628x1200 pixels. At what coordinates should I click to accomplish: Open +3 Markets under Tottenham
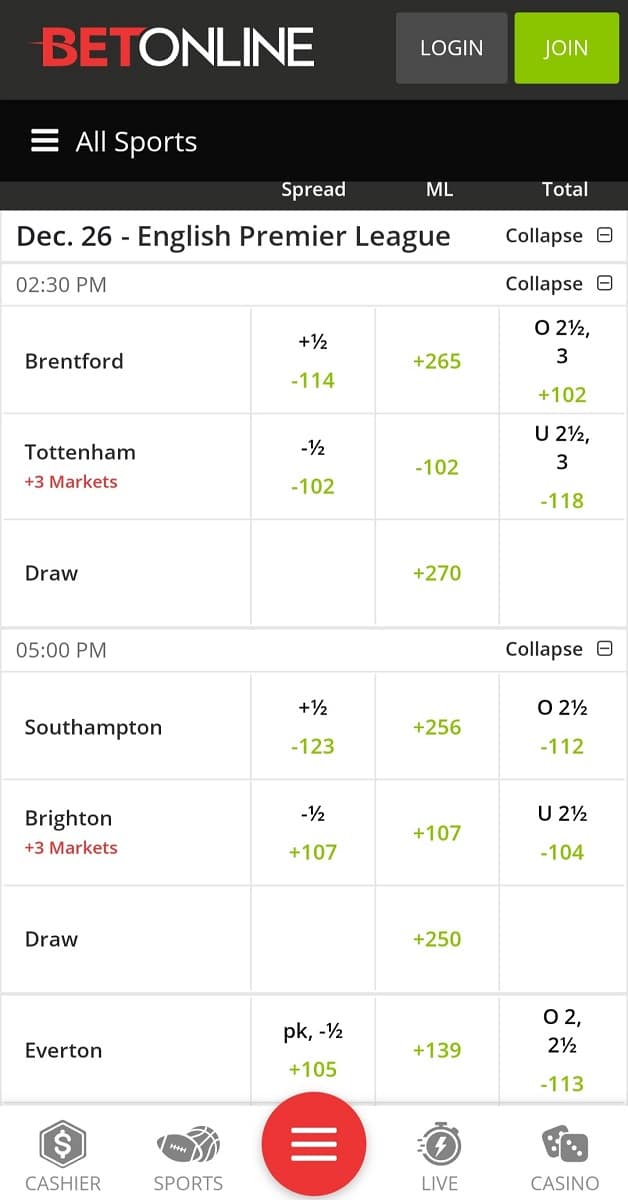tap(71, 482)
